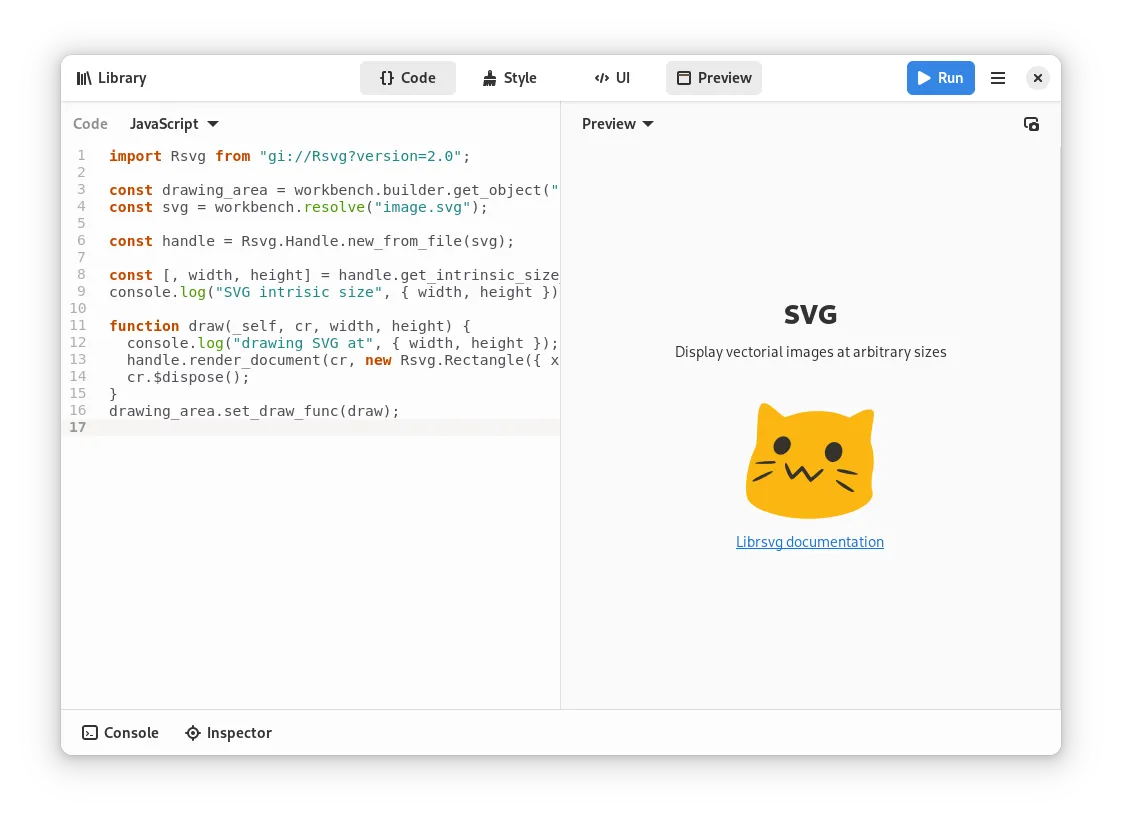
Task: Click the Style paintbrush icon
Action: tap(489, 78)
